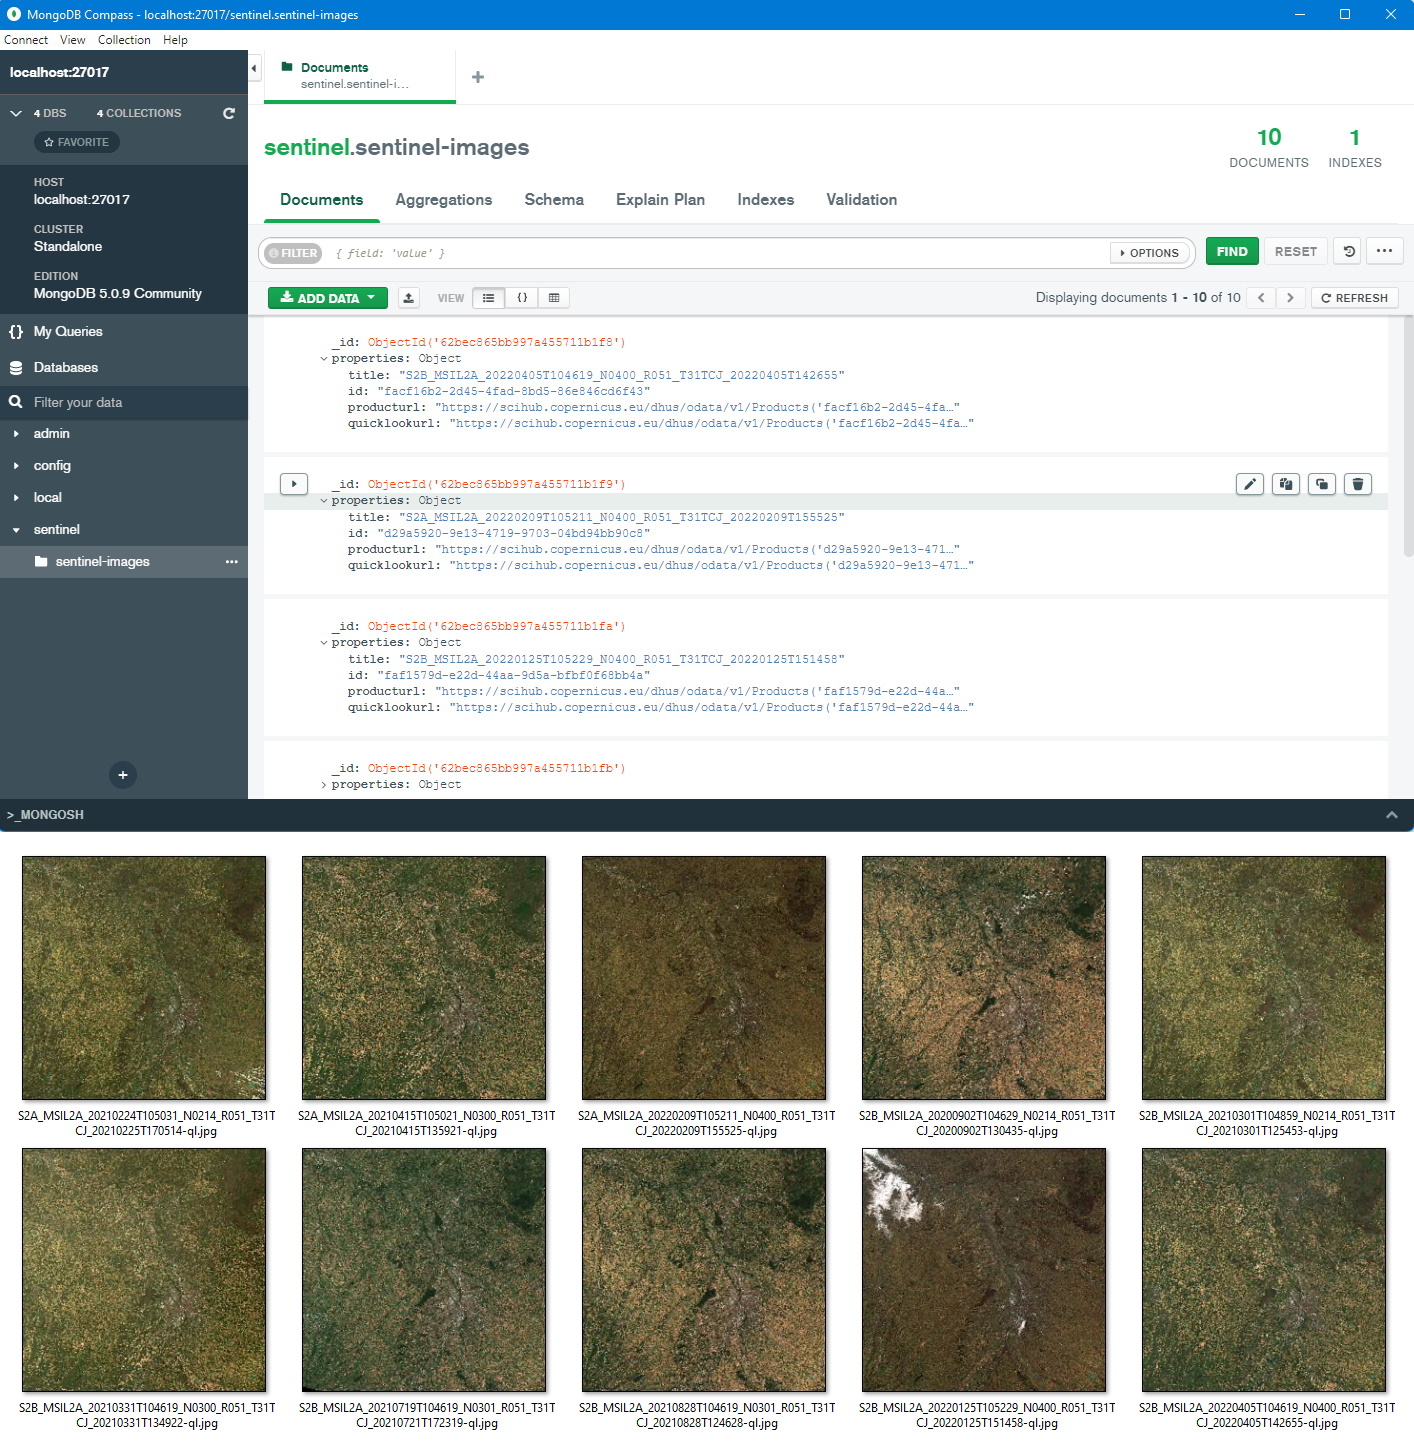Open the Databases overview

(66, 367)
